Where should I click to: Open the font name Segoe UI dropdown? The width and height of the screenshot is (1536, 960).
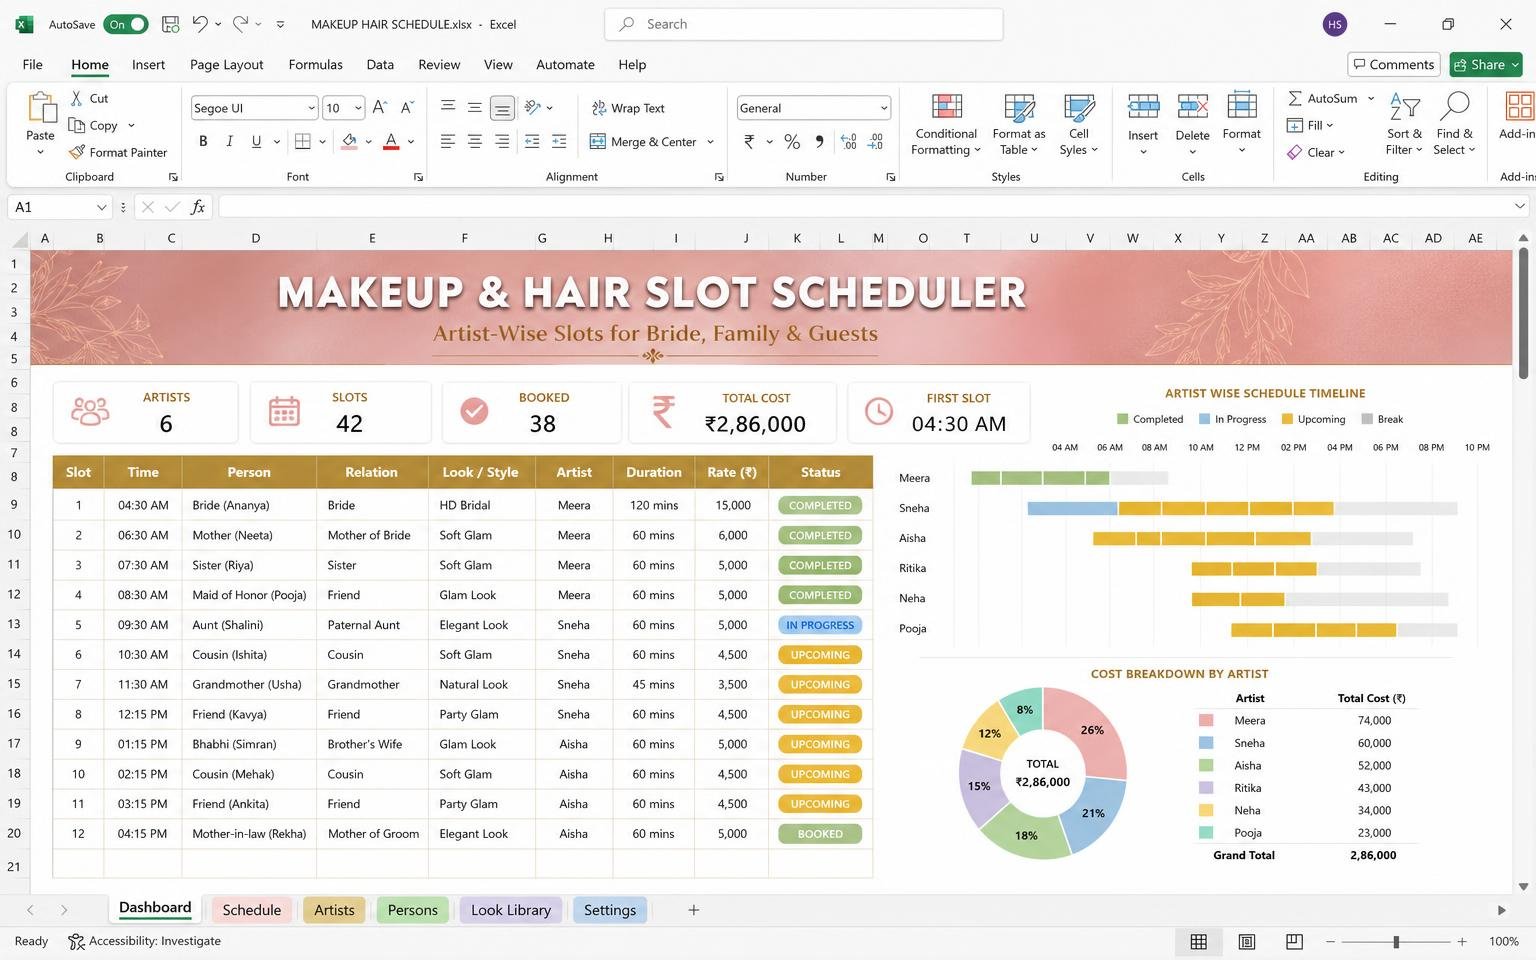(x=311, y=108)
